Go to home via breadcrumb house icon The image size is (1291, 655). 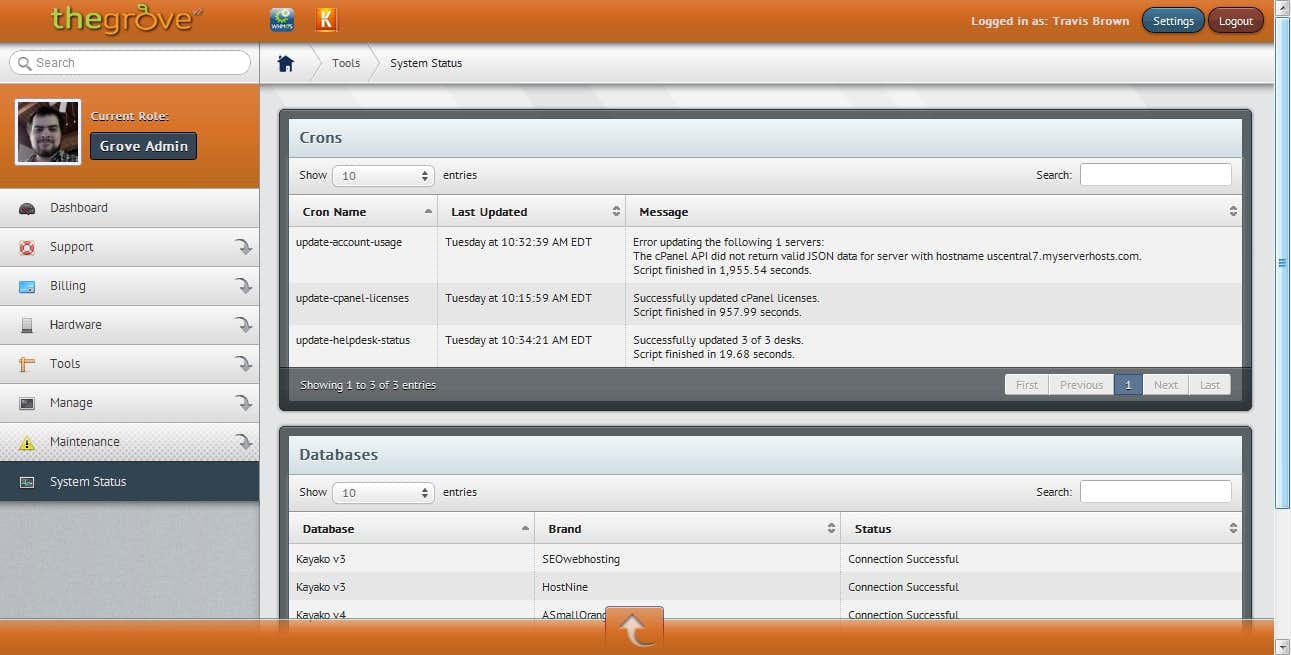[286, 63]
